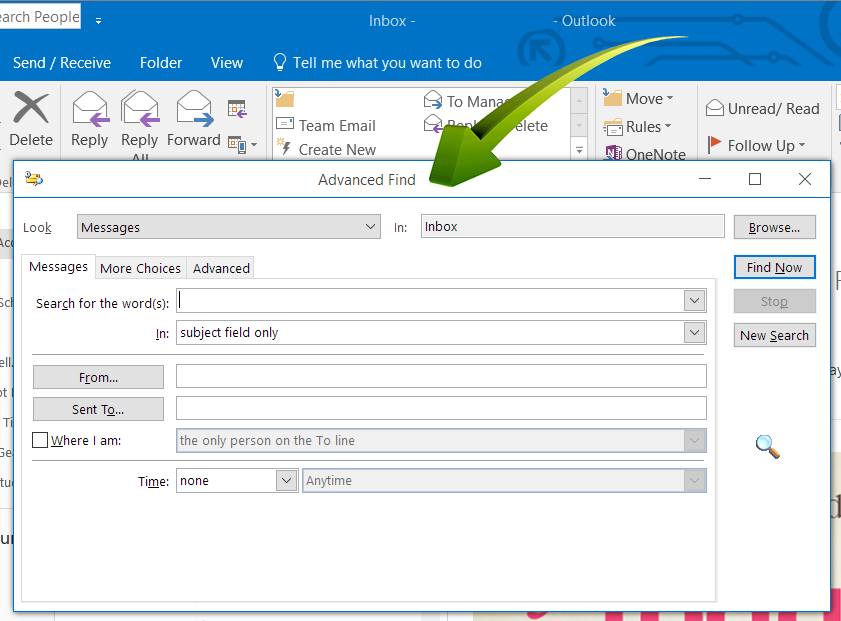Image resolution: width=841 pixels, height=621 pixels.
Task: Click the Unread/ Read envelope icon
Action: tap(715, 108)
